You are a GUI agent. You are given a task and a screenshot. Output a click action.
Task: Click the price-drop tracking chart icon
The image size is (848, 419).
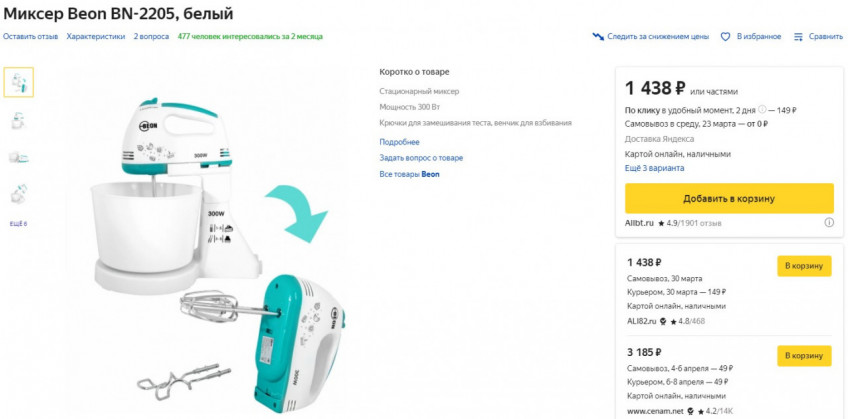pyautogui.click(x=599, y=37)
